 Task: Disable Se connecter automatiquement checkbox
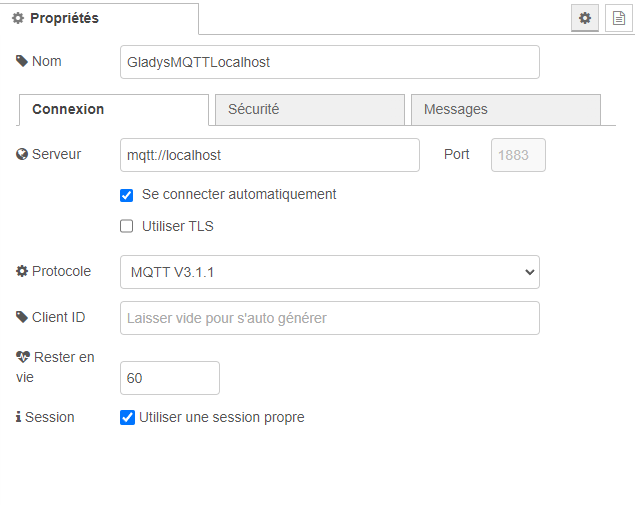(127, 195)
